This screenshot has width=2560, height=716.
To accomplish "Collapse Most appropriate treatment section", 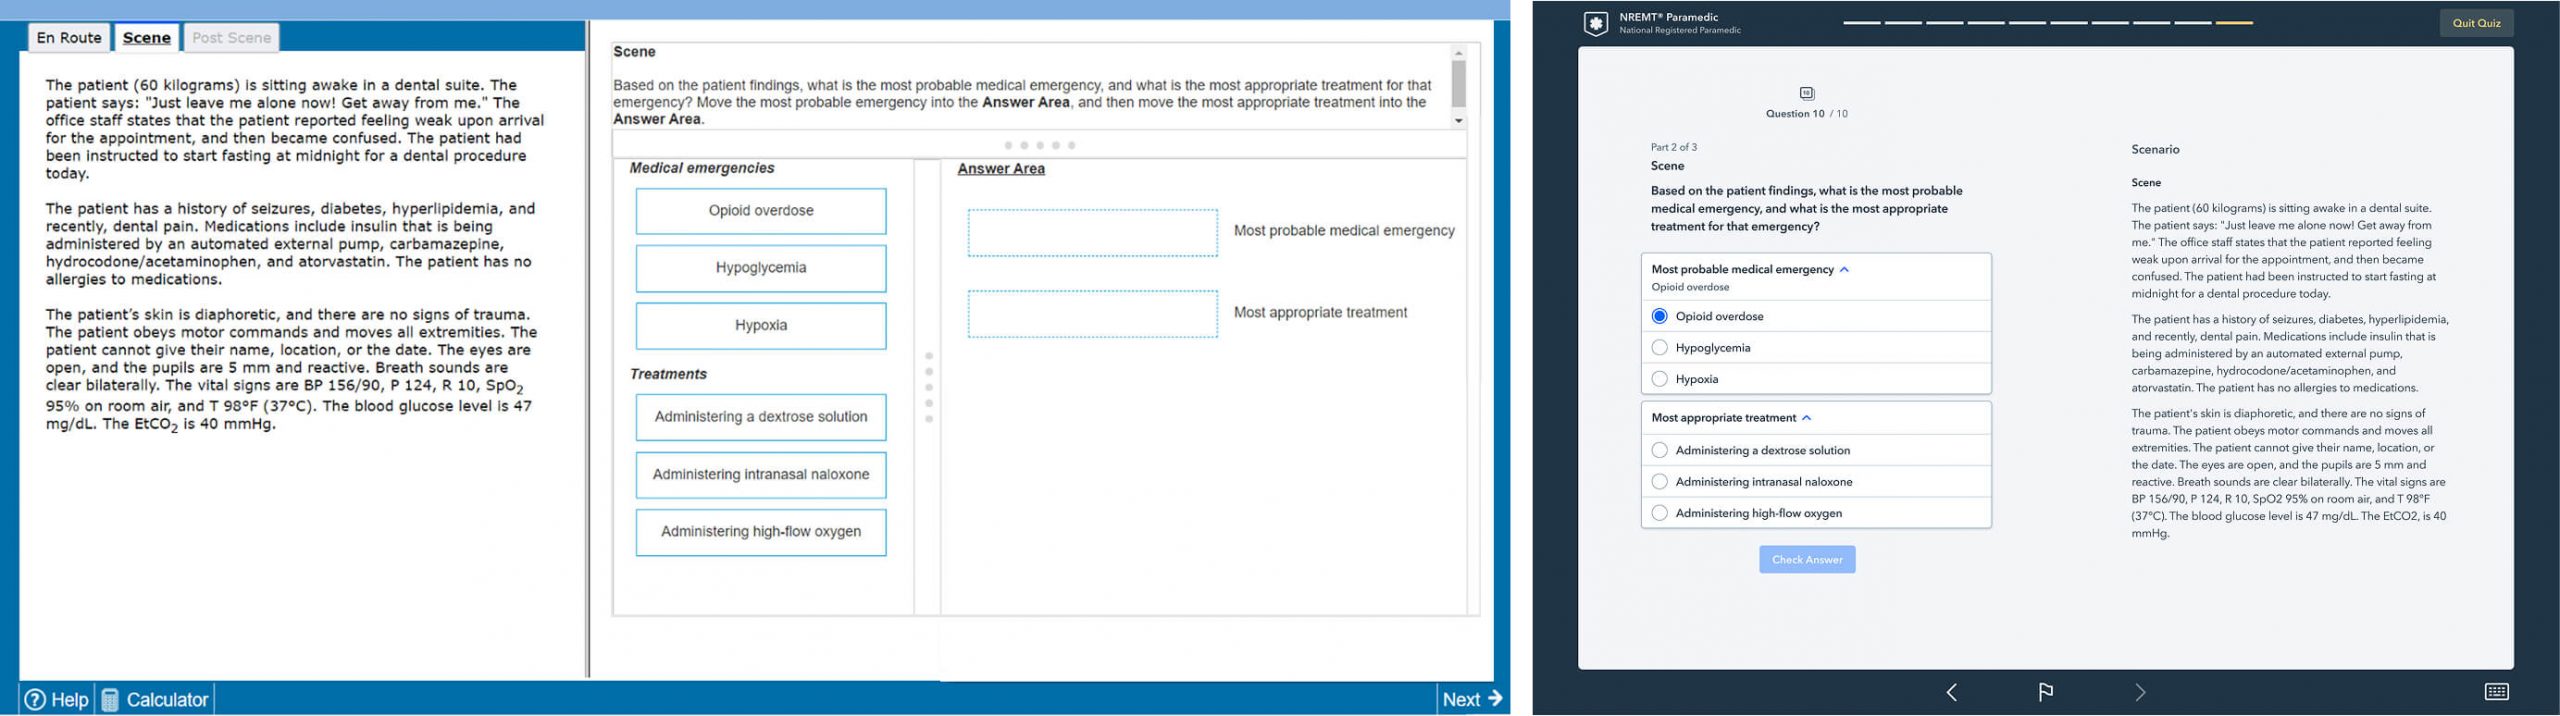I will 1806,418.
